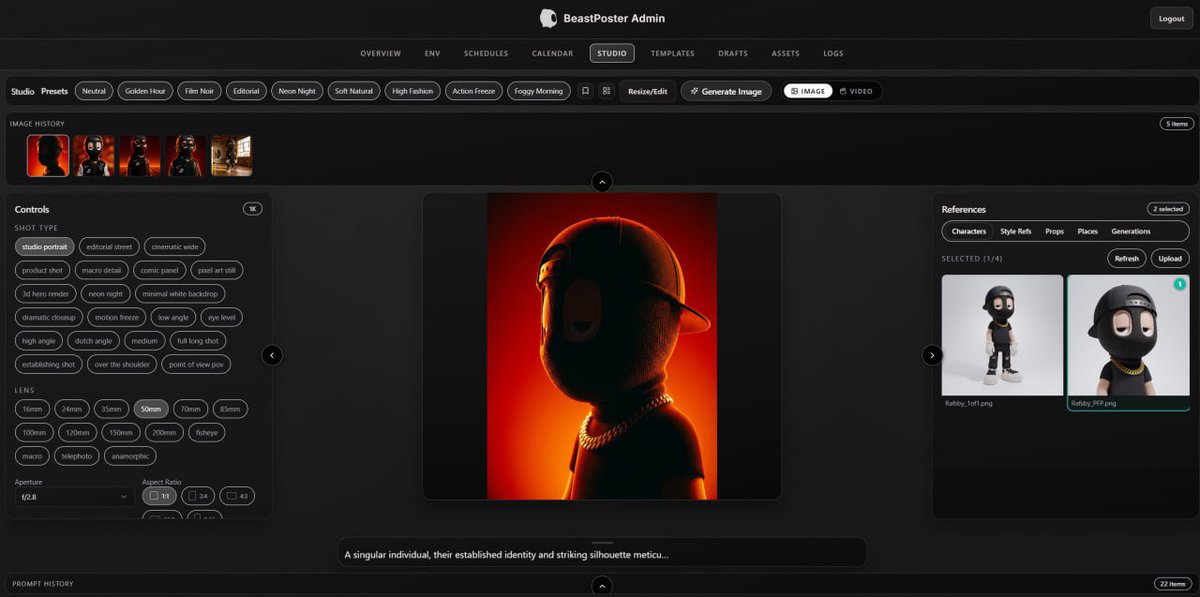The width and height of the screenshot is (1200, 597).
Task: Select the anamorphic lens chip
Action: [130, 456]
